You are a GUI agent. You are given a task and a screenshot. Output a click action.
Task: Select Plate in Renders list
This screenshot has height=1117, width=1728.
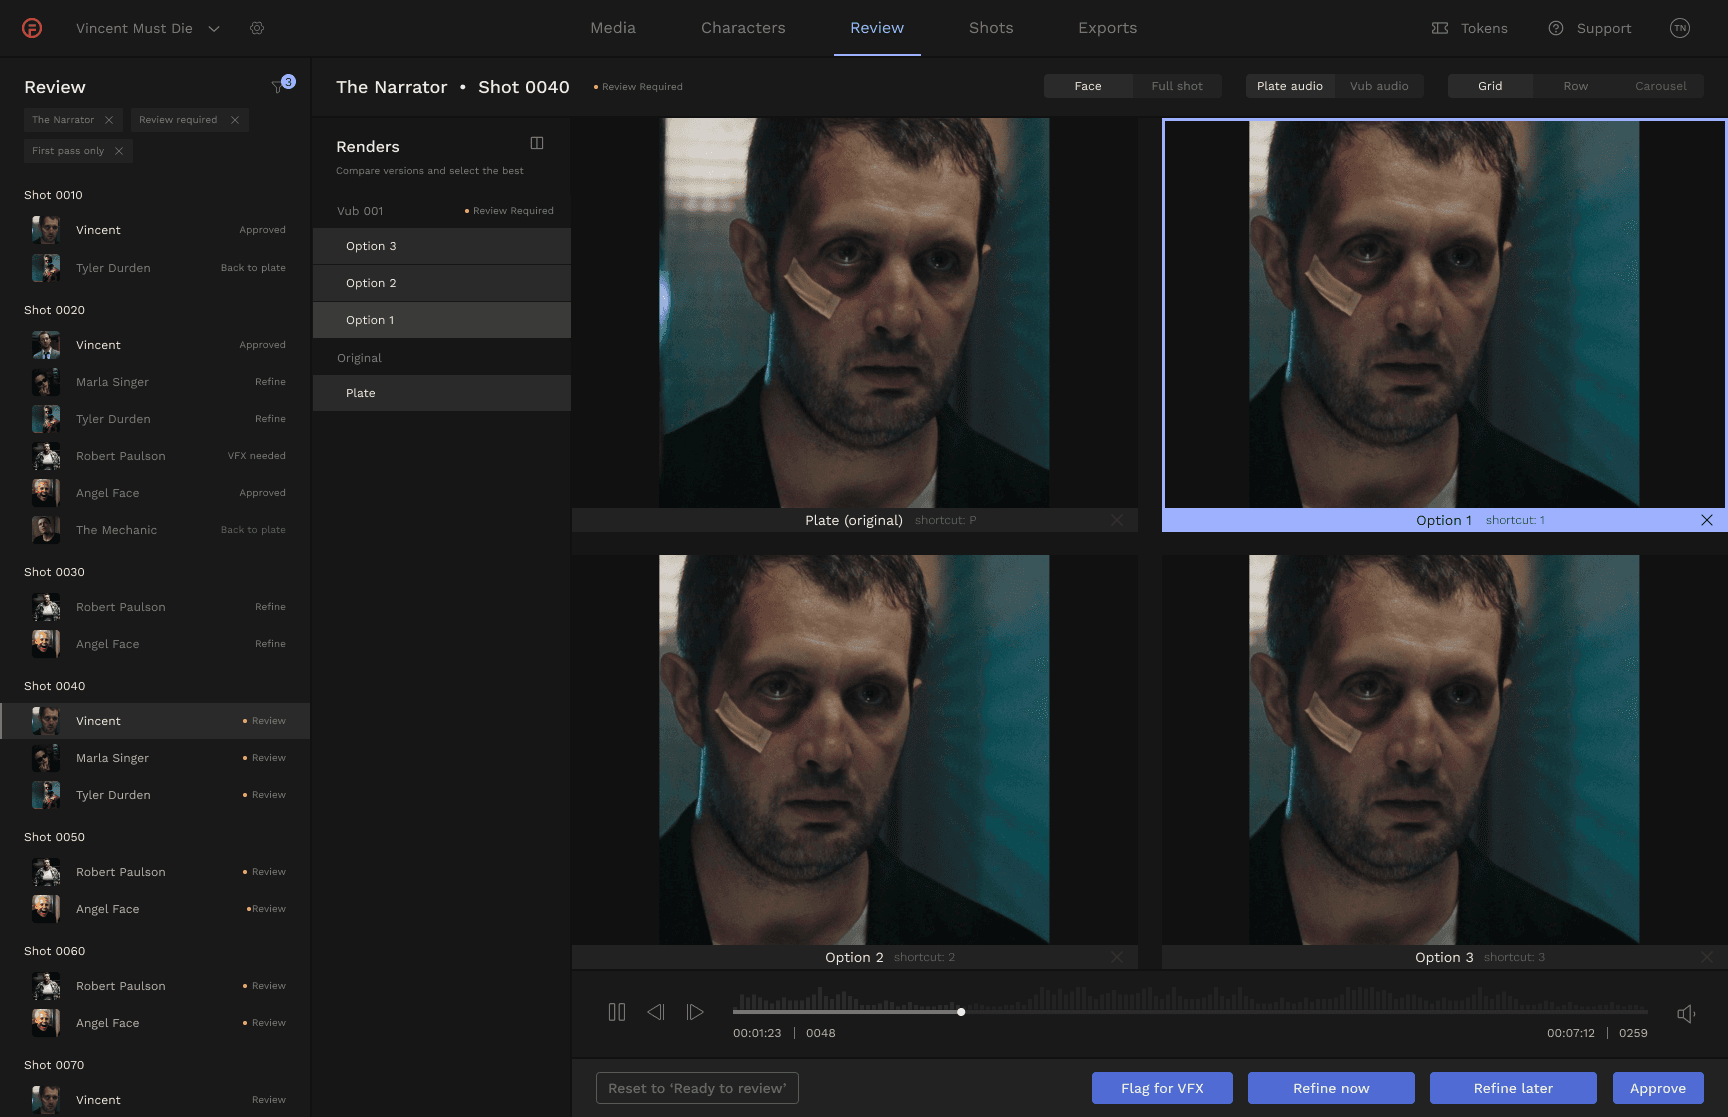(442, 393)
